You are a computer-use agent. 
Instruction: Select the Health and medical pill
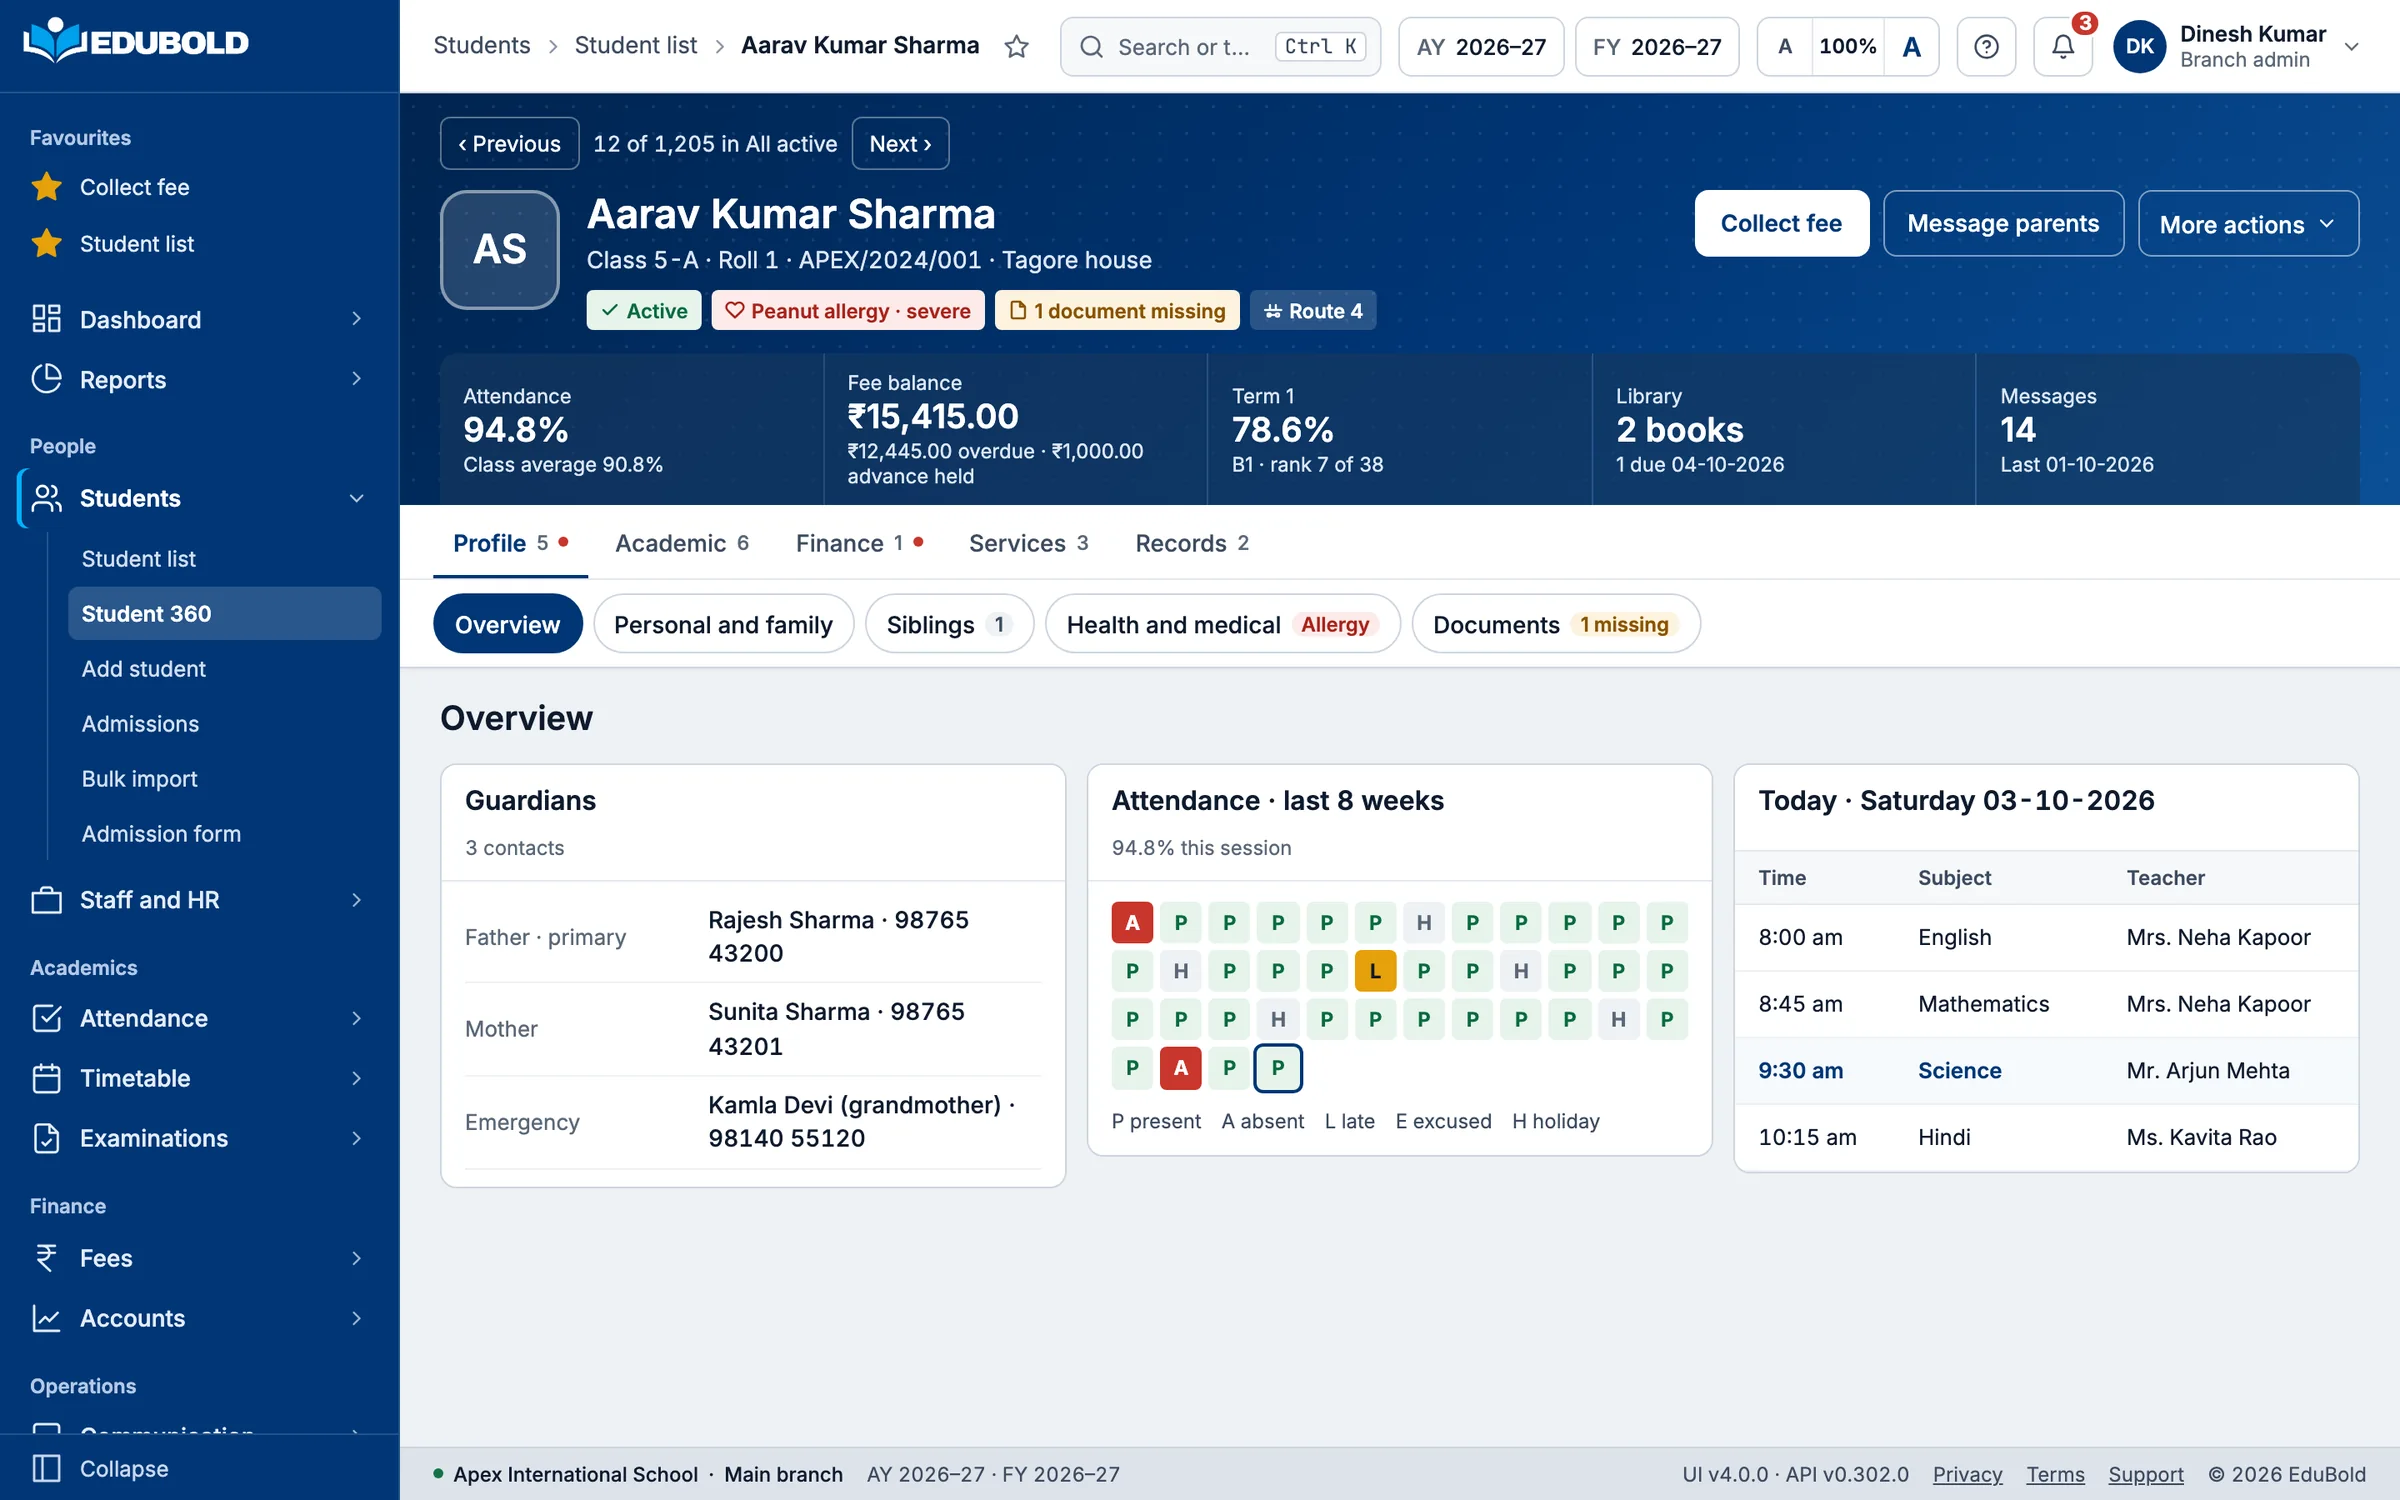(x=1222, y=624)
